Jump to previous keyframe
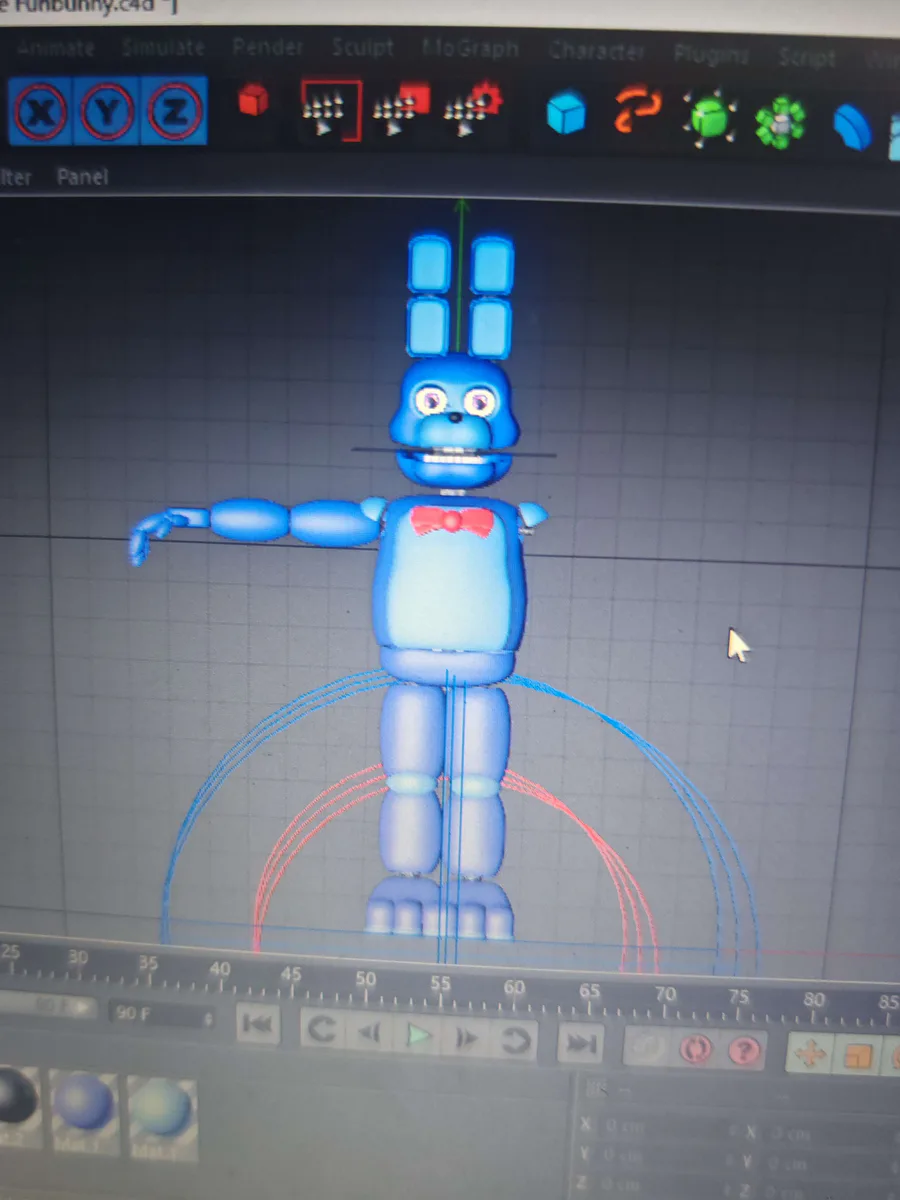The width and height of the screenshot is (900, 1200). [x=320, y=1030]
